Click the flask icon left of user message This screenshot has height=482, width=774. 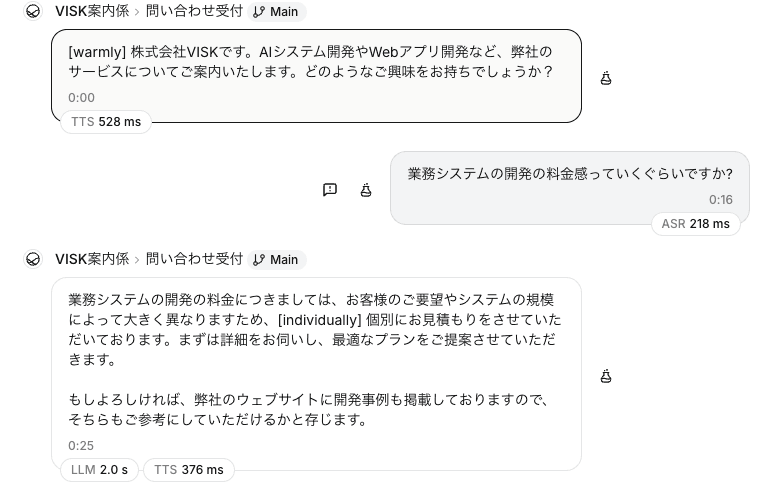(x=366, y=190)
